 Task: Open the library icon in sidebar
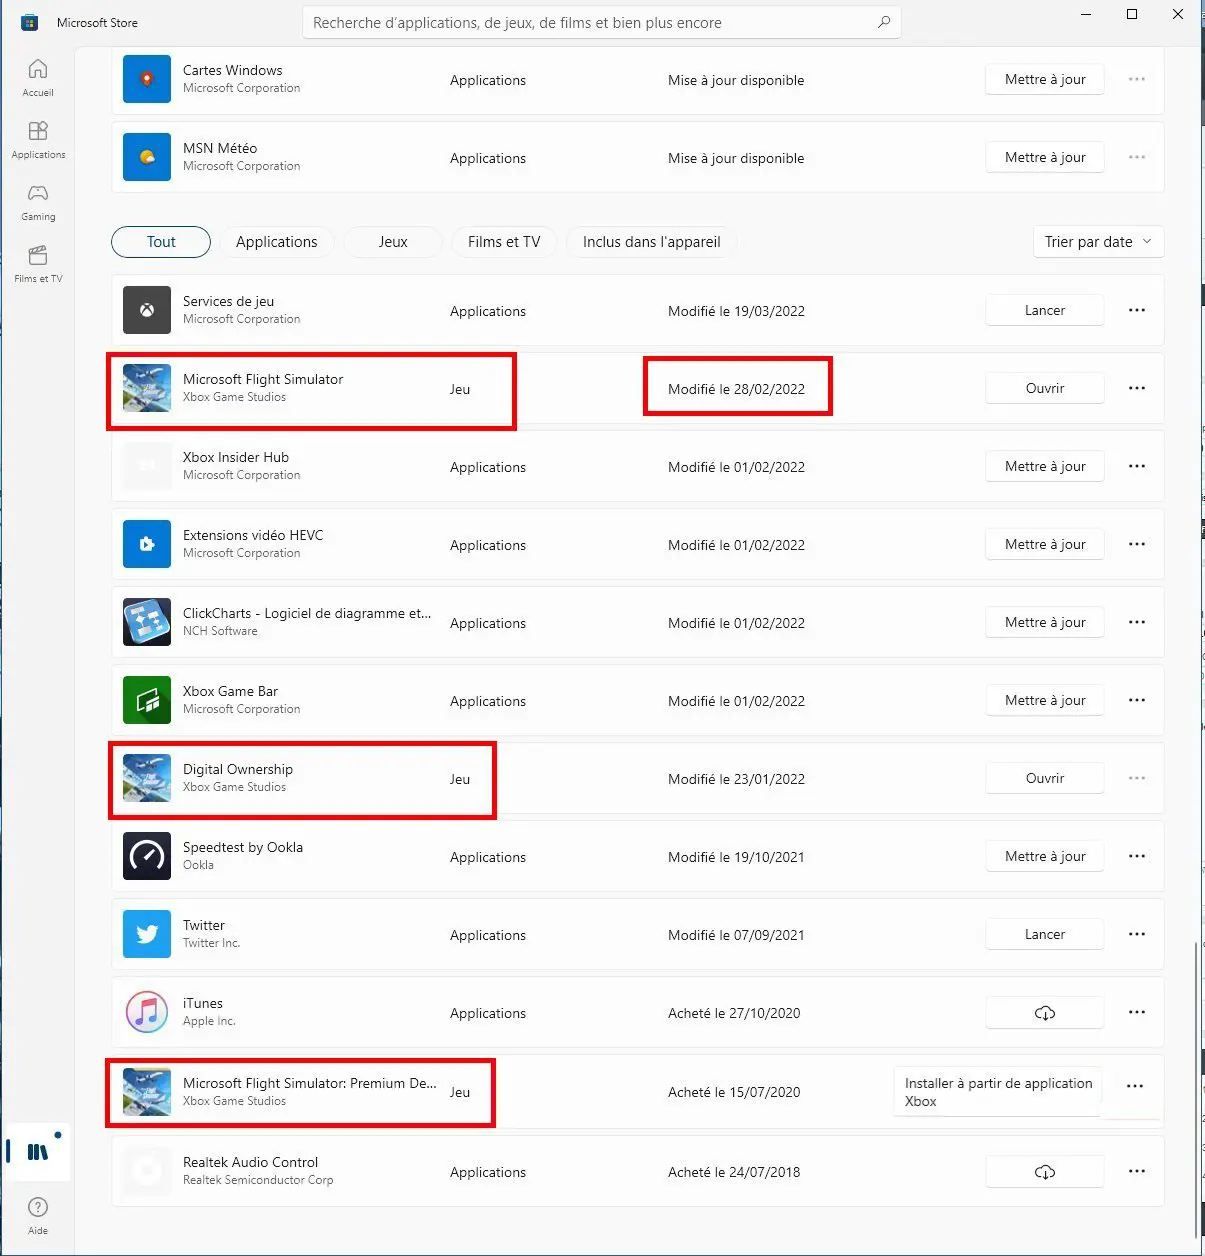pyautogui.click(x=38, y=1151)
